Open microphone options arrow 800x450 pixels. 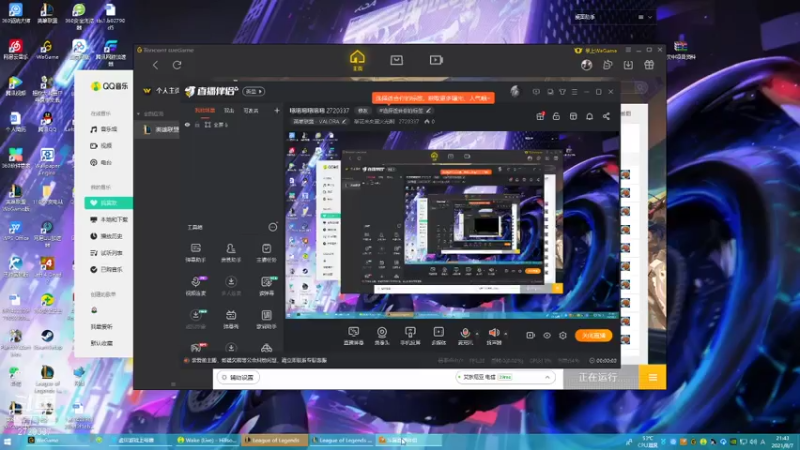point(477,334)
